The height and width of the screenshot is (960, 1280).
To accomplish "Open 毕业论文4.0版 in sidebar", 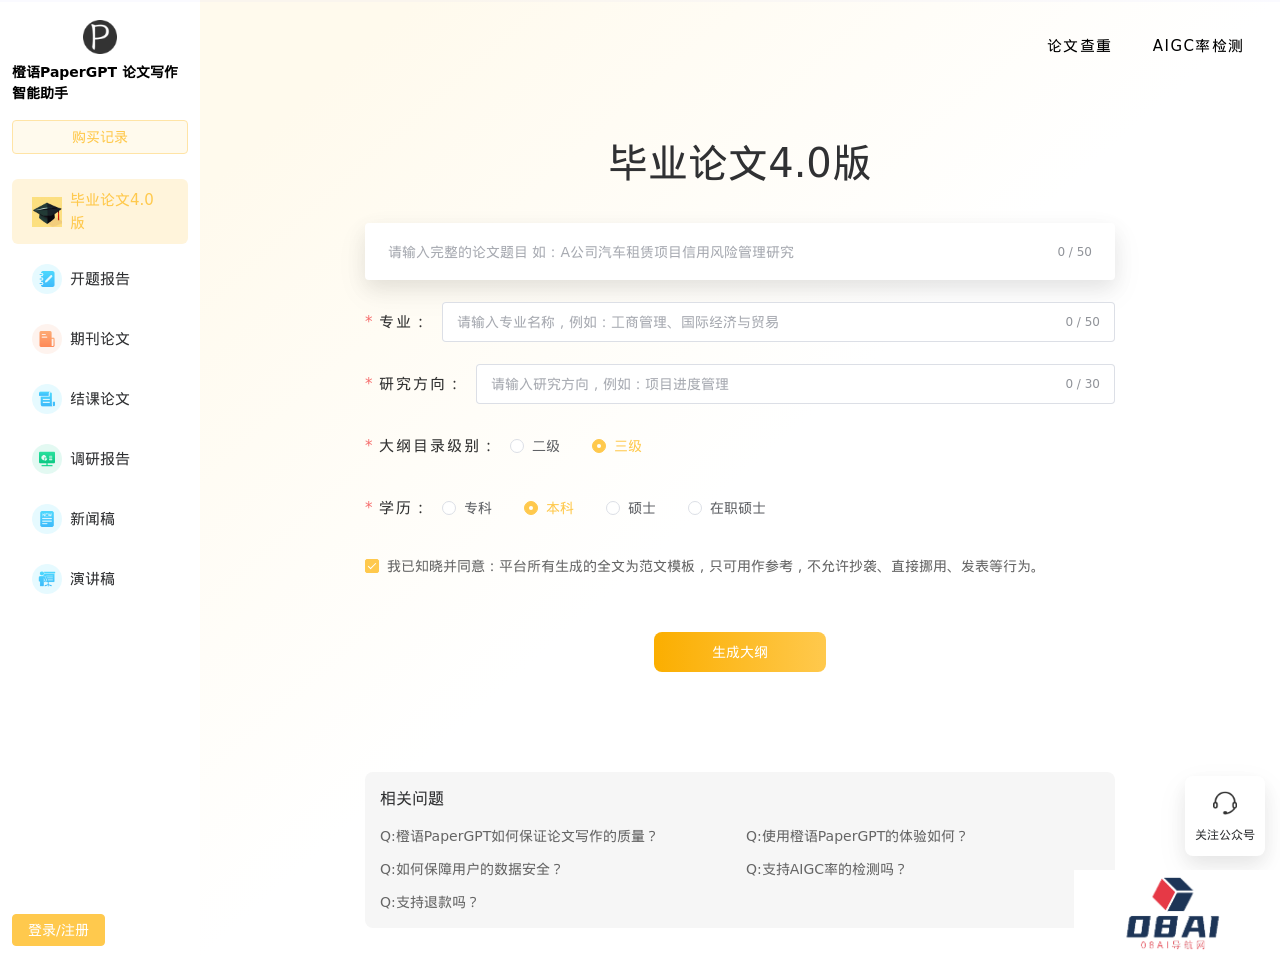I will coord(100,211).
